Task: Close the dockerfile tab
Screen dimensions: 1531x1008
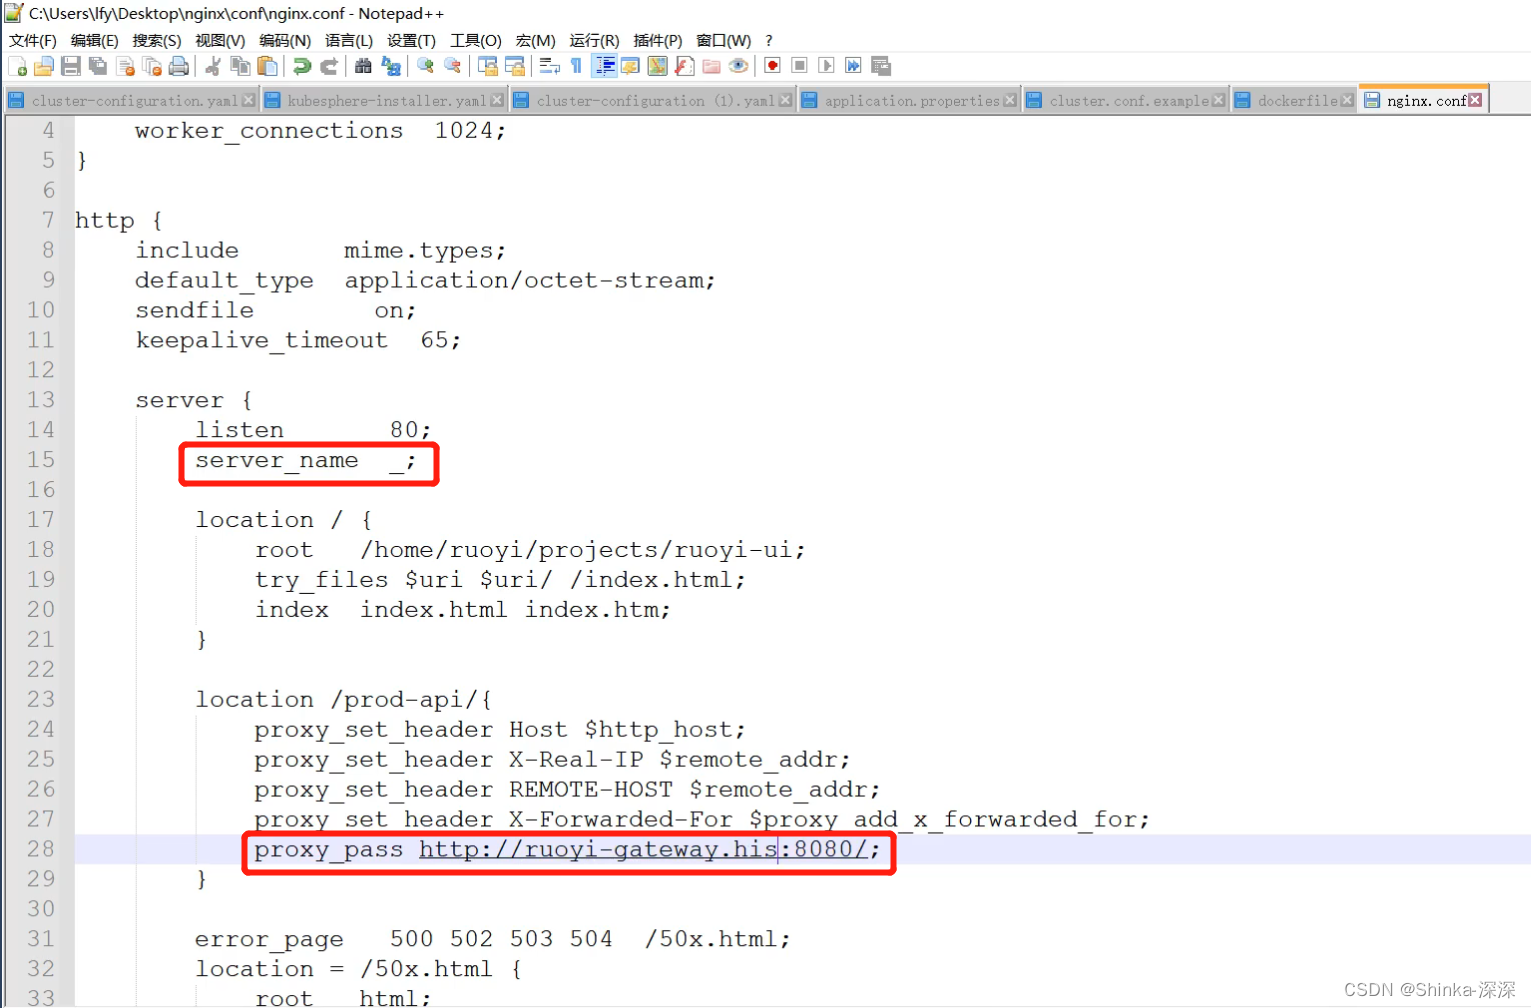Action: click(x=1347, y=100)
